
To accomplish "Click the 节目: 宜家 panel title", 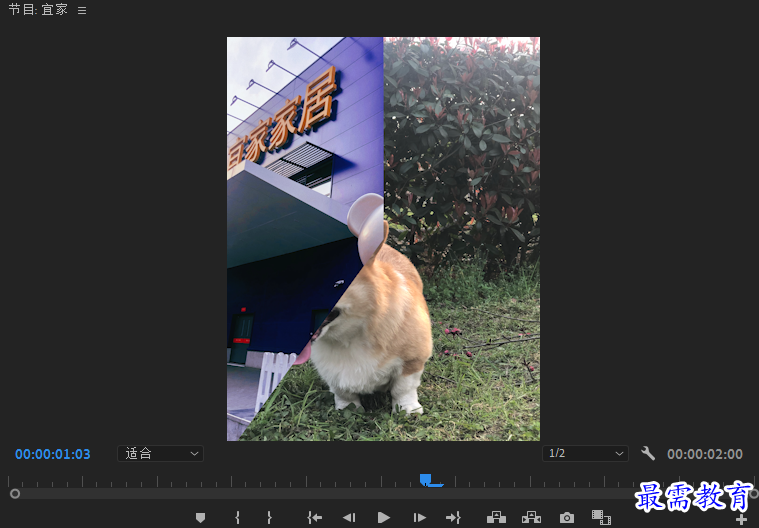I will [38, 10].
